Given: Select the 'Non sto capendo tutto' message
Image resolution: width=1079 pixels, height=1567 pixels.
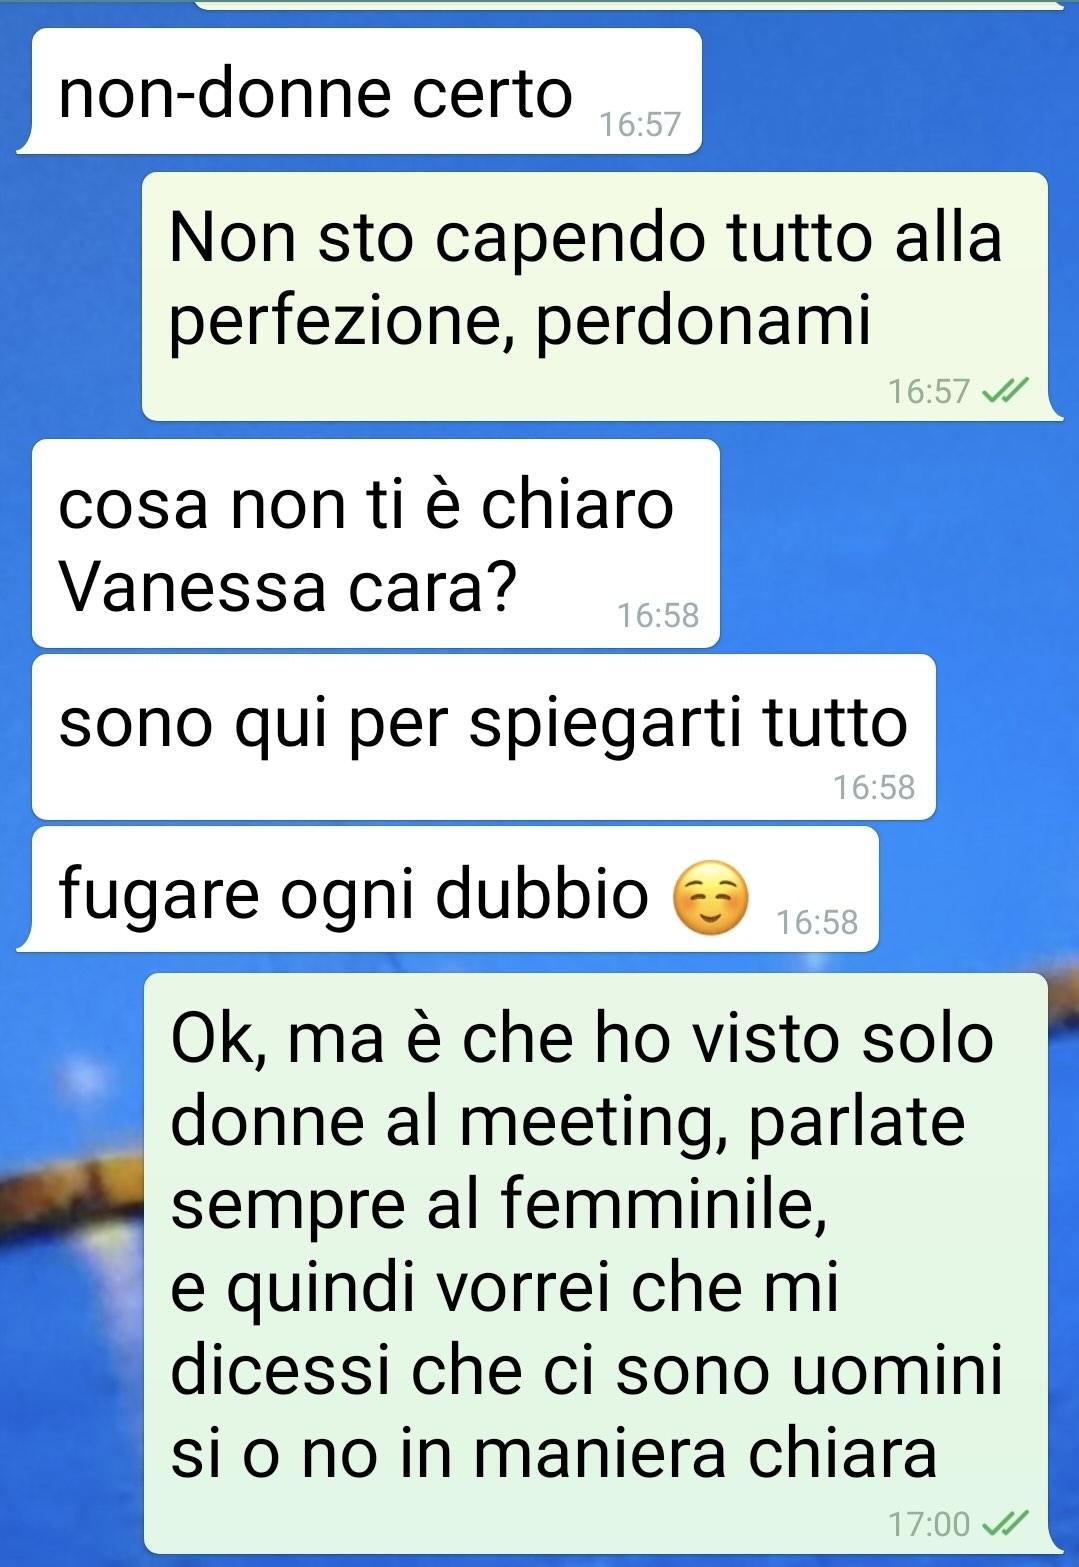Looking at the screenshot, I should click(x=596, y=296).
